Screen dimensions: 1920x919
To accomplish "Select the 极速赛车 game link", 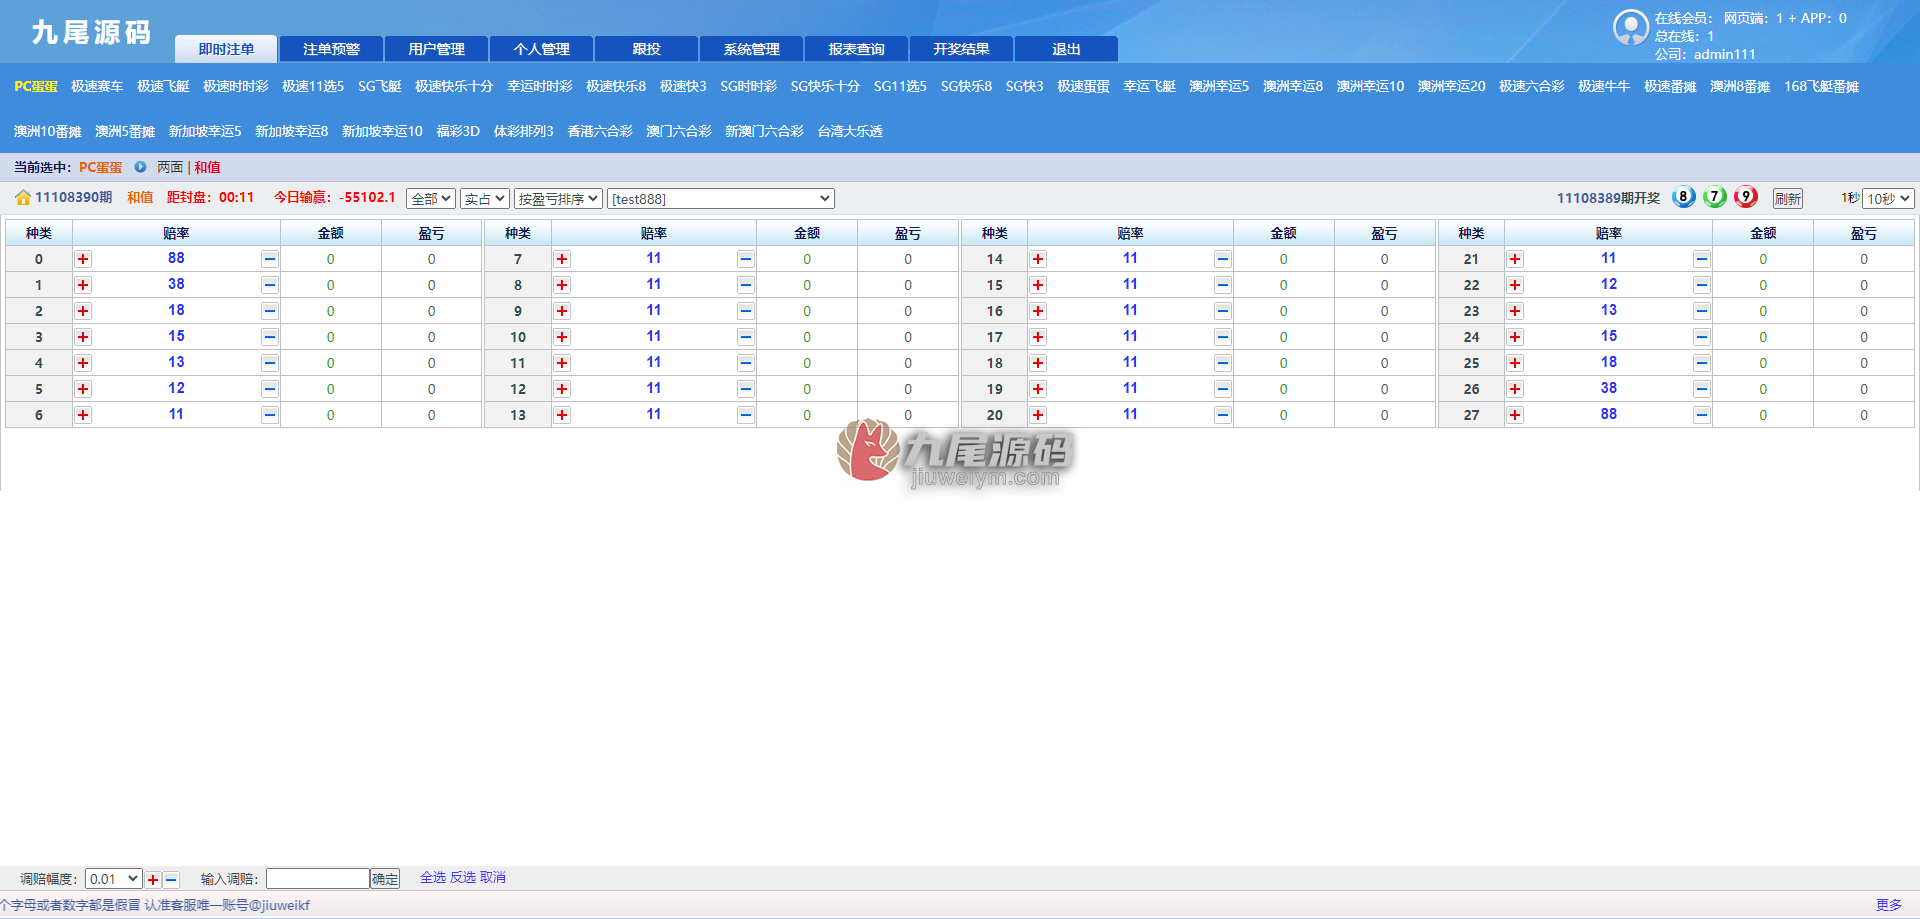I will pos(97,87).
